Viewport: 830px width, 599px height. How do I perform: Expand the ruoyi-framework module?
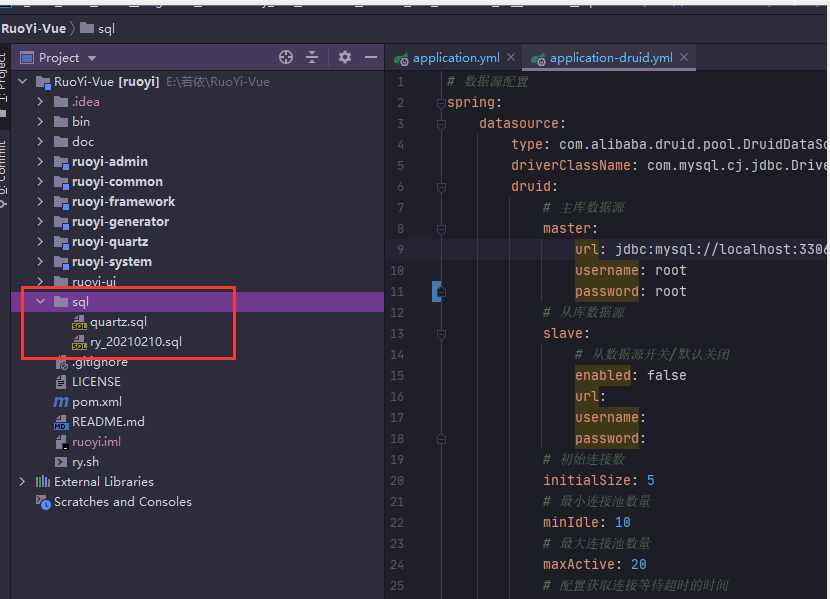(40, 202)
